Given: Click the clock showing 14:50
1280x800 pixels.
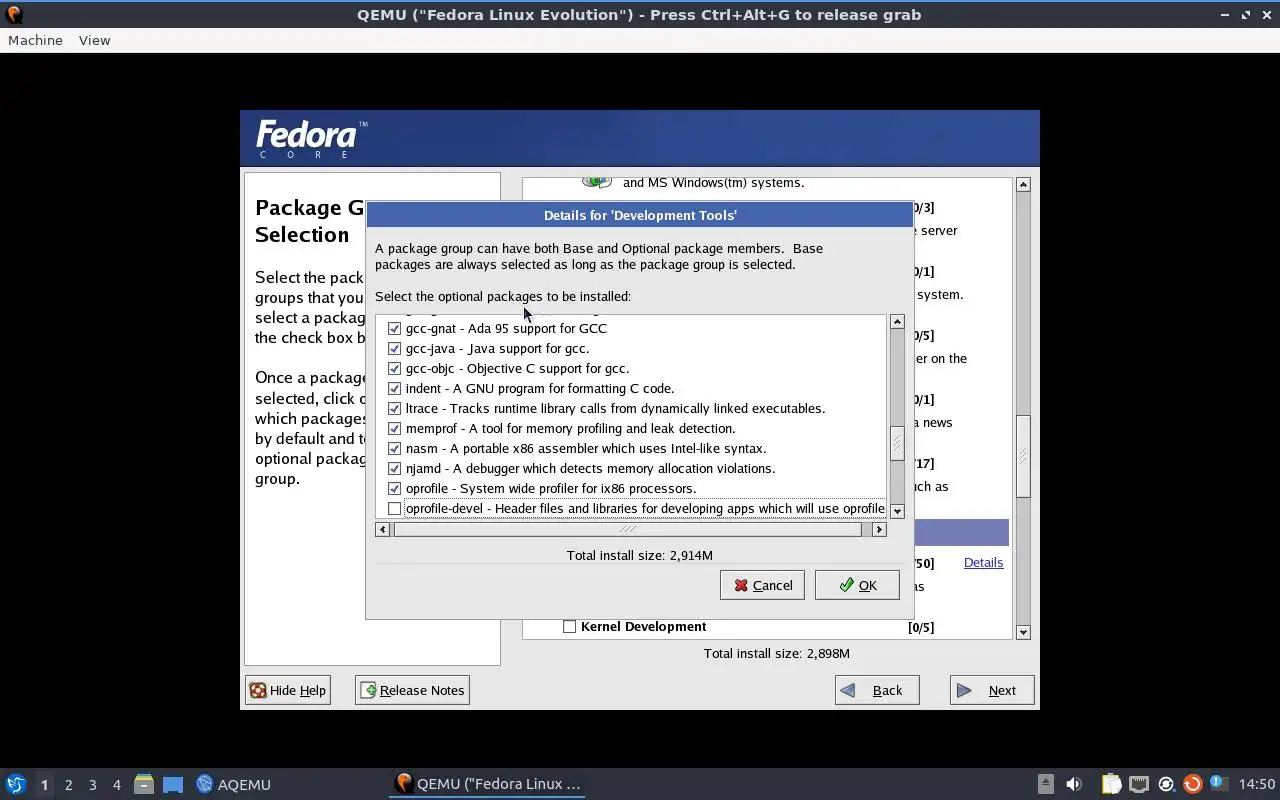Looking at the screenshot, I should tap(1257, 784).
